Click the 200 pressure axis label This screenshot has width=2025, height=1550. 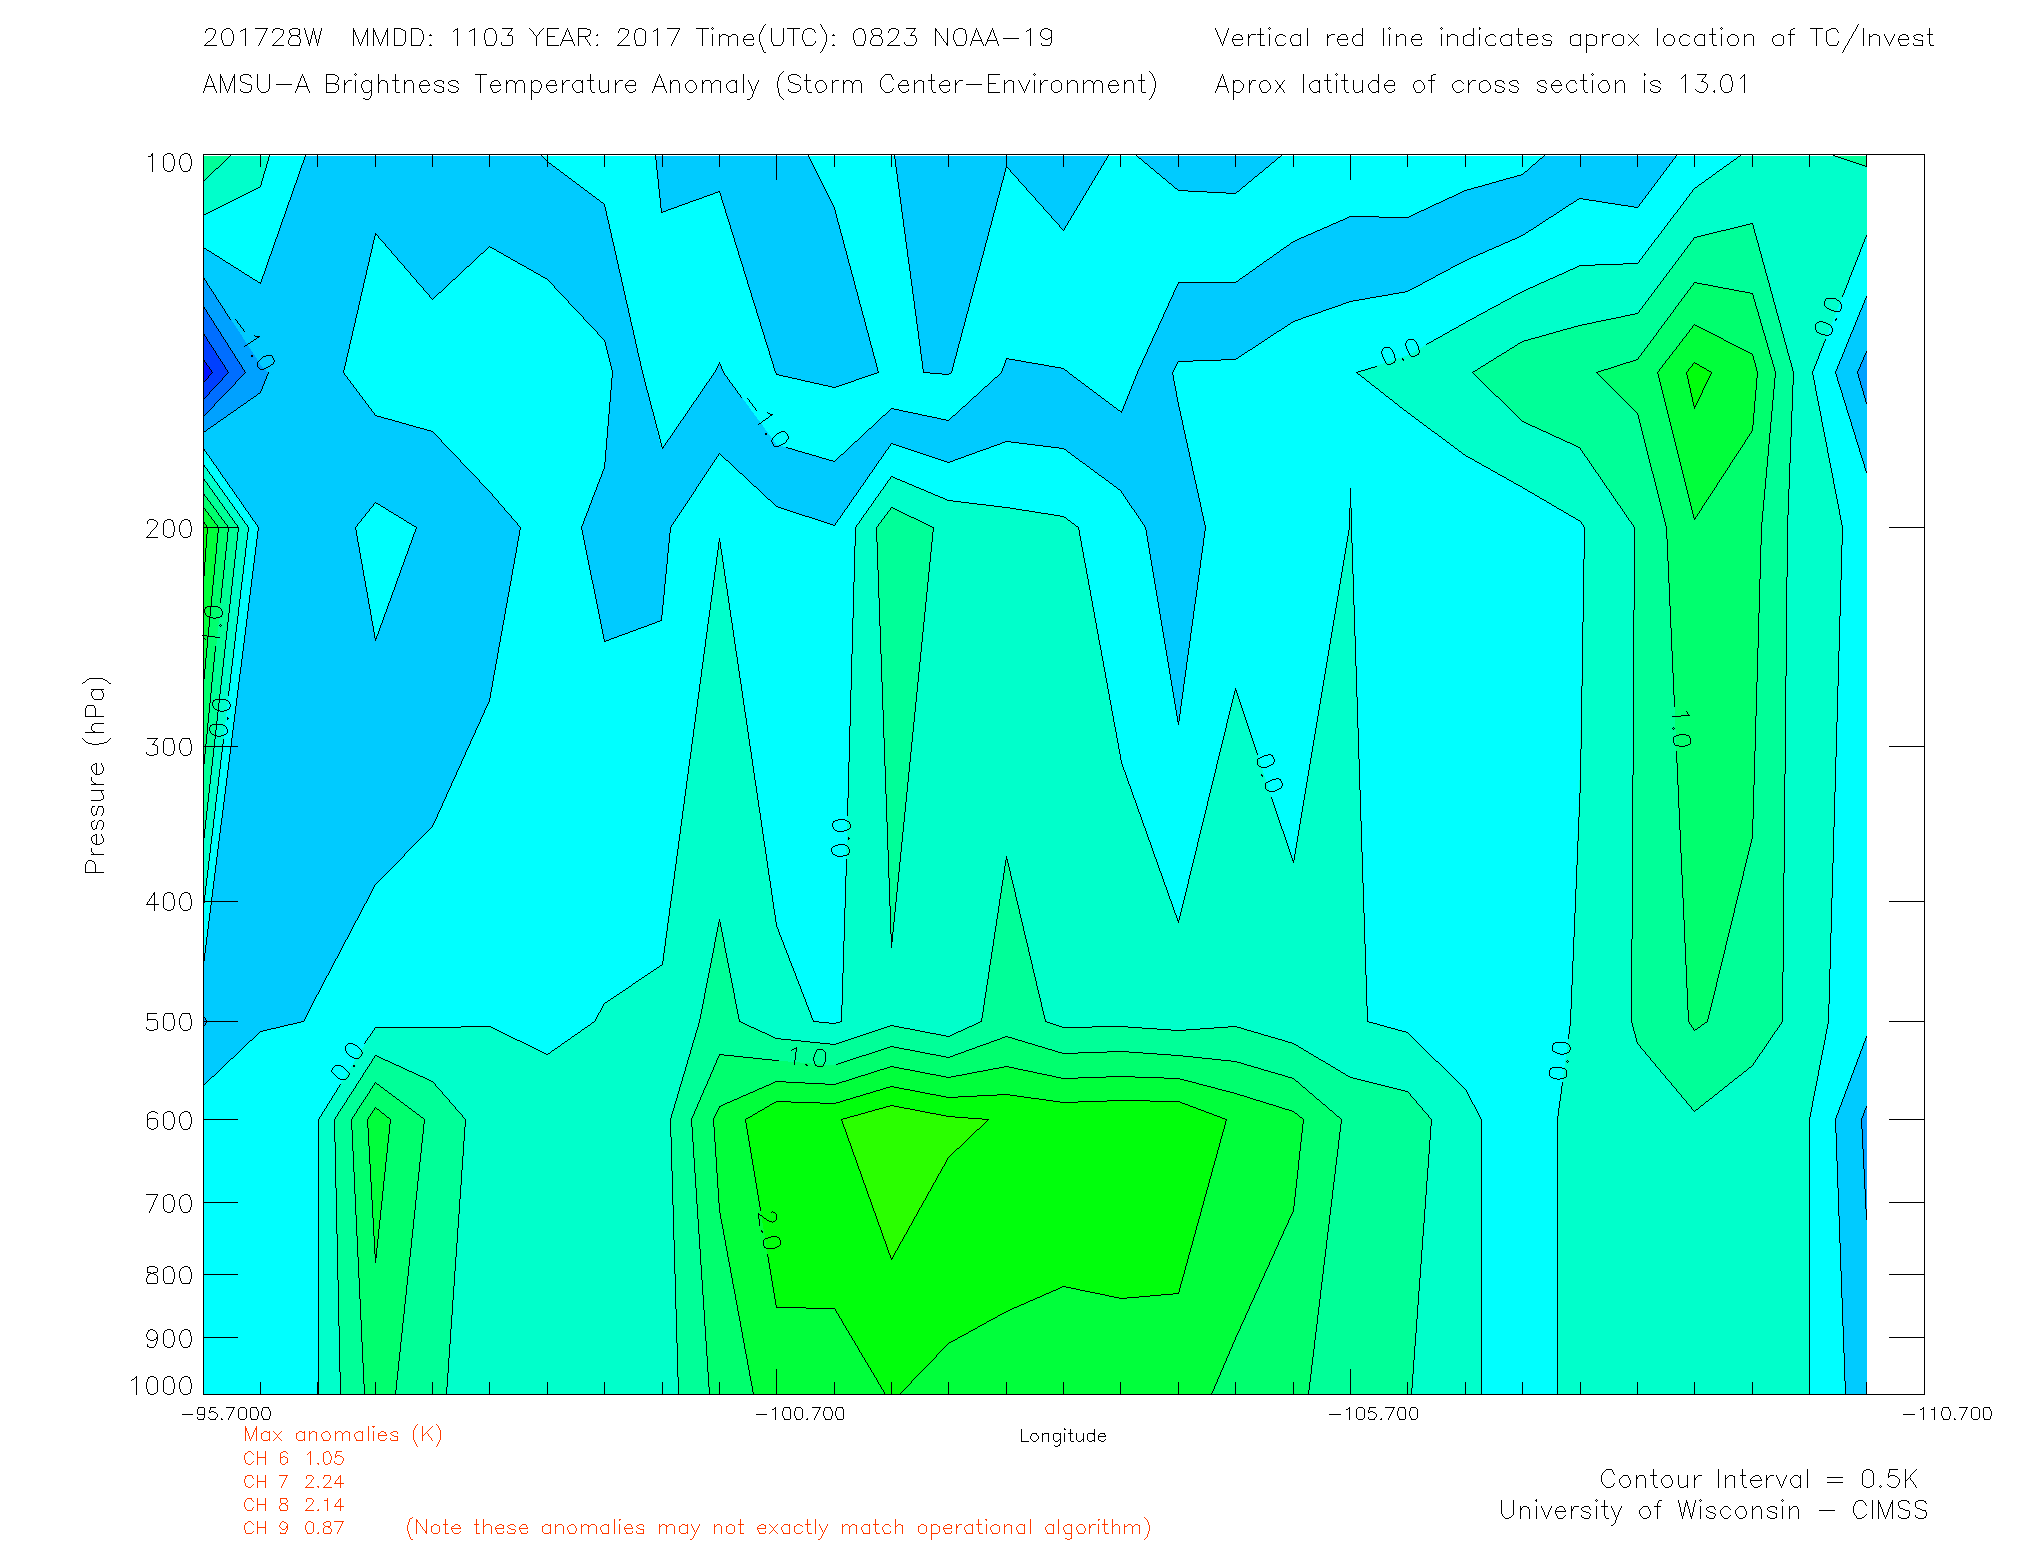point(169,528)
